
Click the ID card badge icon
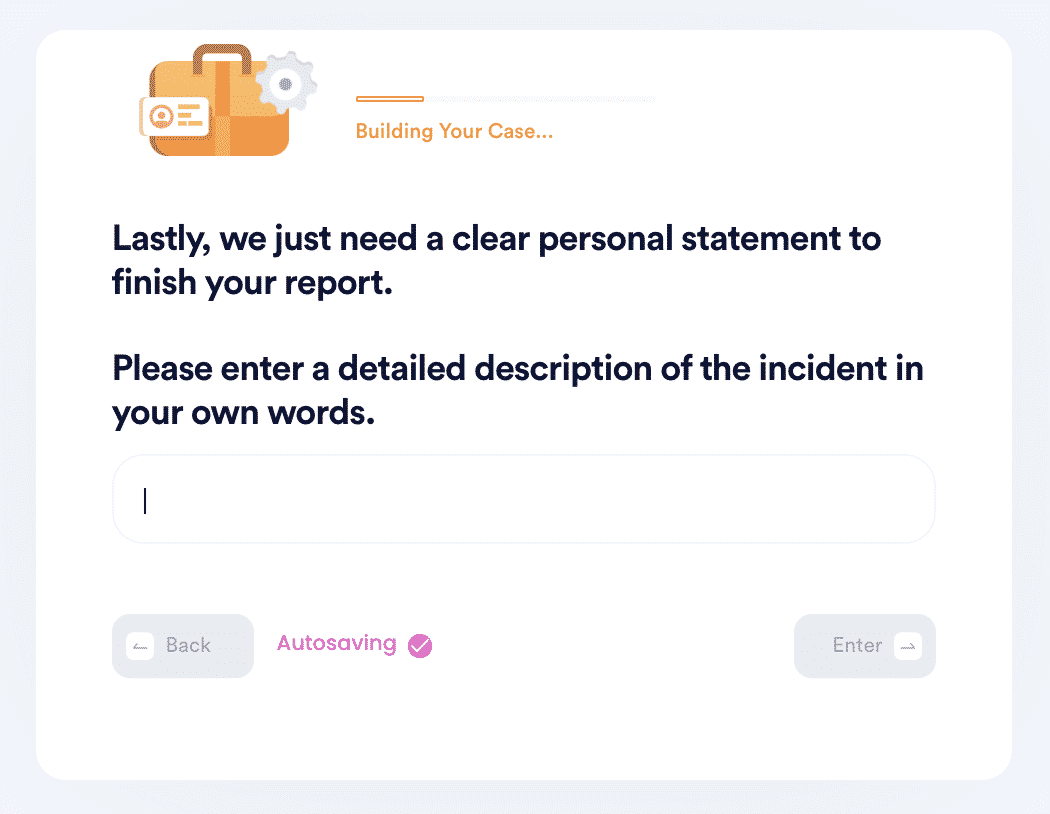(175, 116)
